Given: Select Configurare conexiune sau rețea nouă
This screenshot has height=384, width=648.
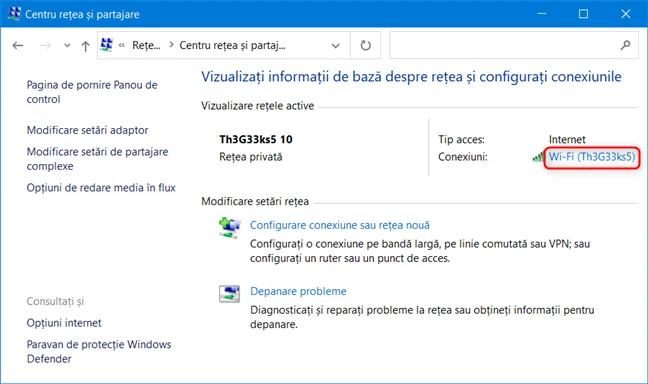Looking at the screenshot, I should coord(340,225).
